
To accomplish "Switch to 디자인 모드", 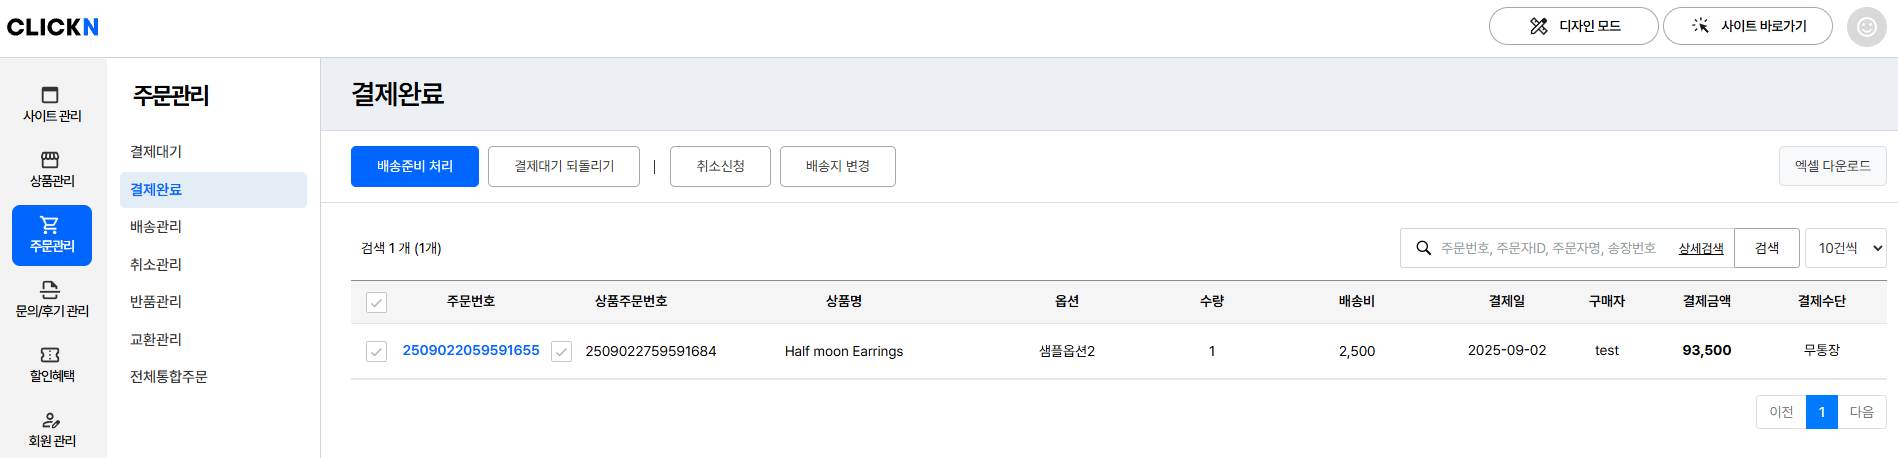I will 1573,26.
